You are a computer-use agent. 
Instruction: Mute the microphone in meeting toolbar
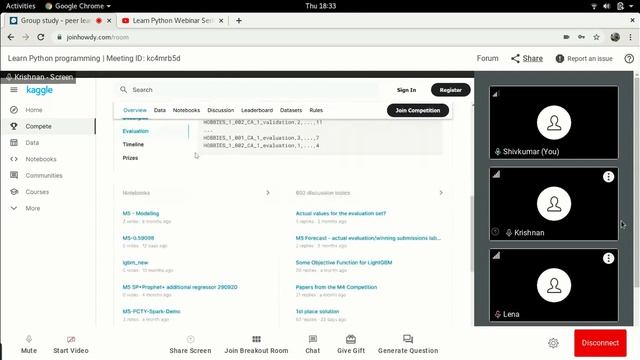[x=29, y=344]
